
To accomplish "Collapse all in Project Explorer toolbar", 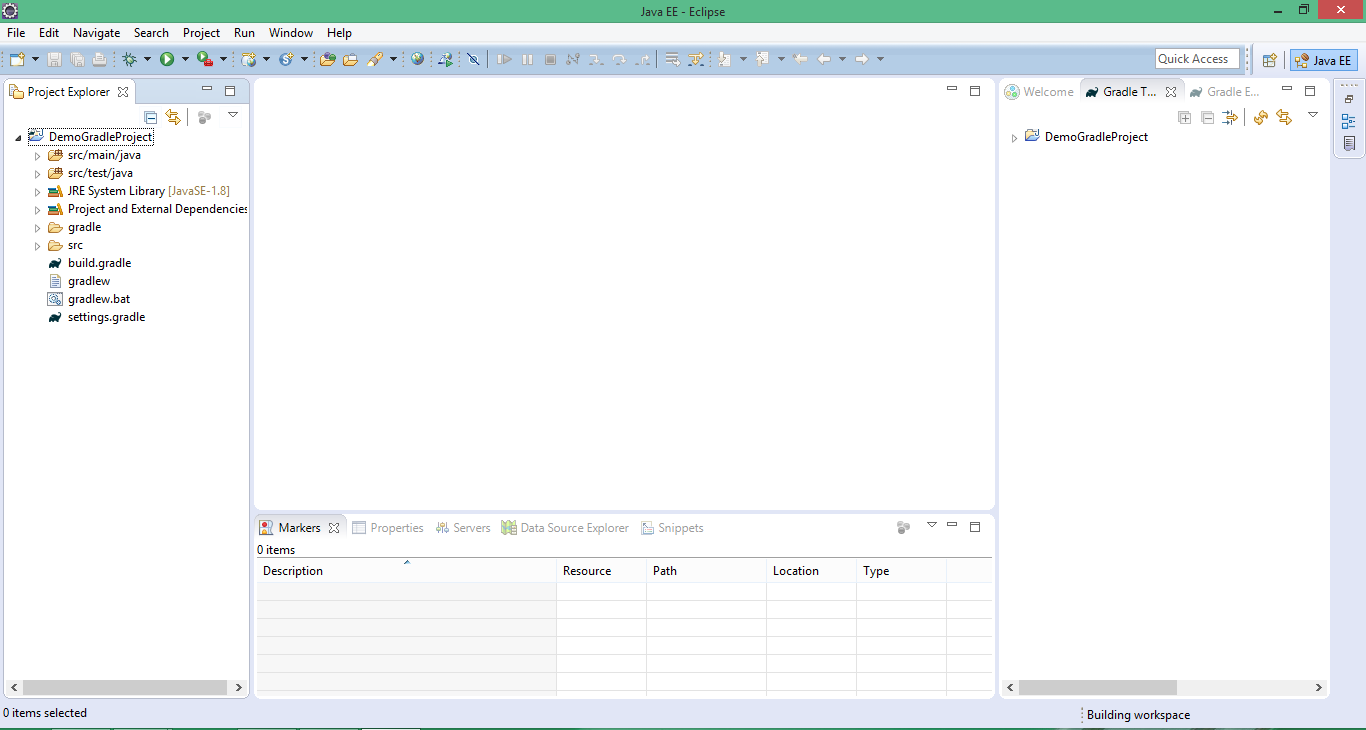I will pyautogui.click(x=150, y=117).
